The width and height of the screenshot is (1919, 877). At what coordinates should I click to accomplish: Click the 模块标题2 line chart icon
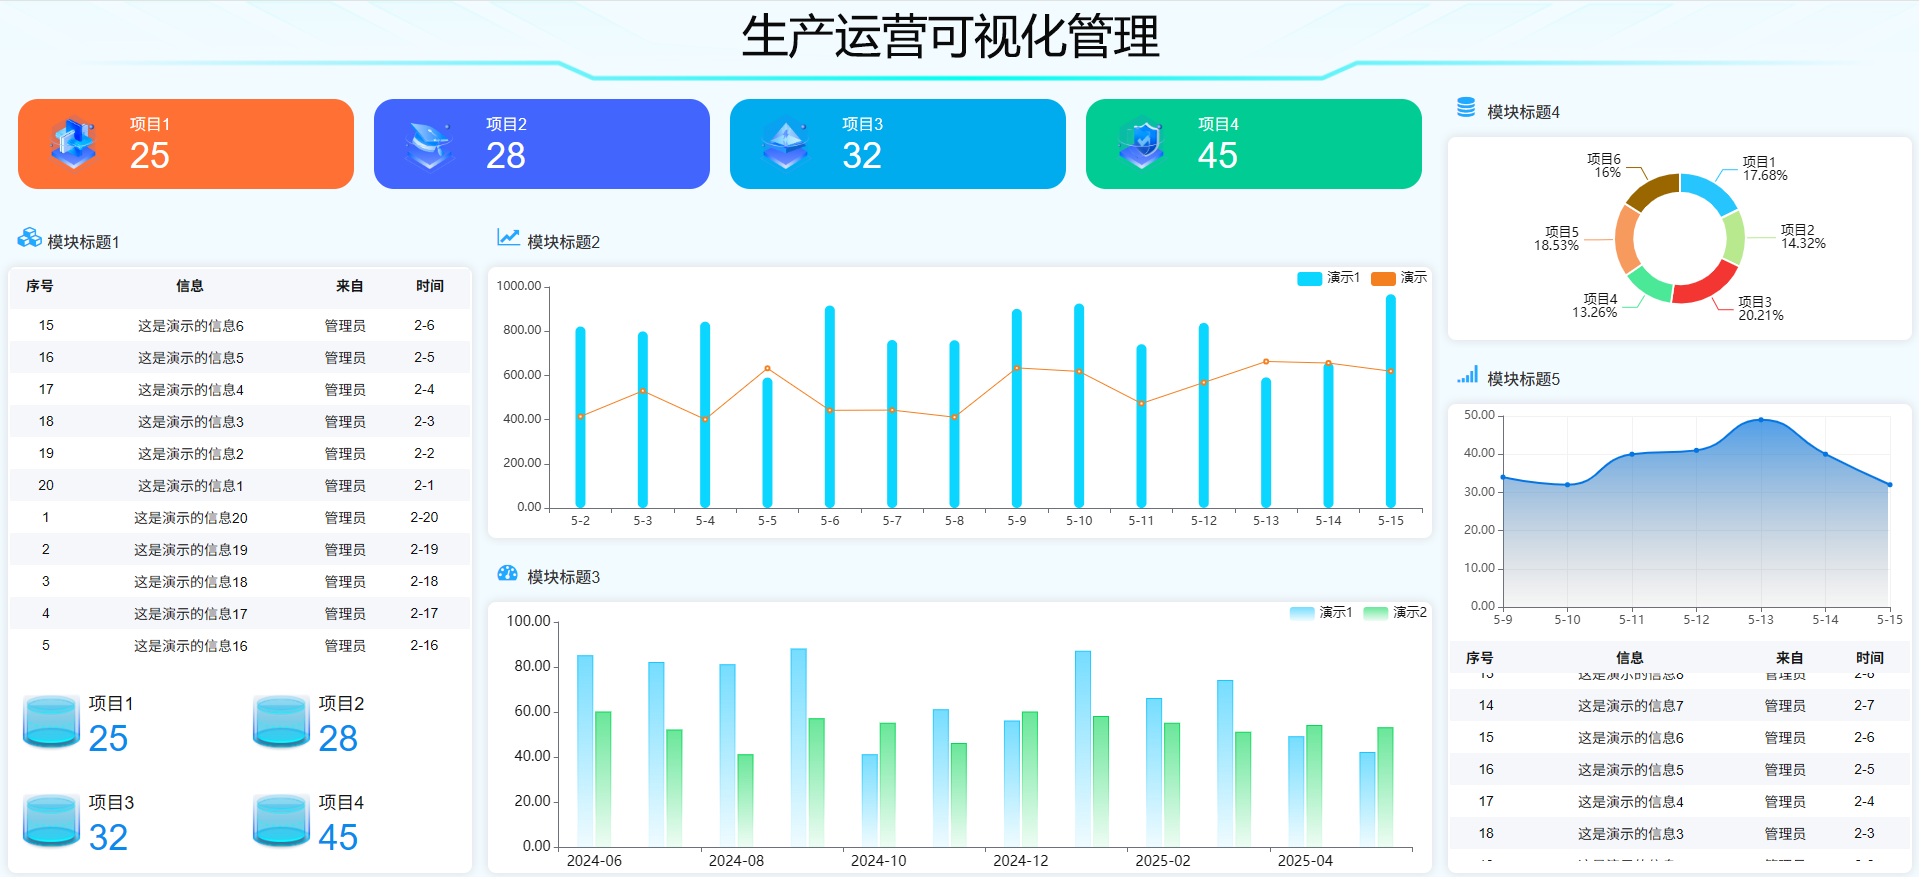point(508,237)
